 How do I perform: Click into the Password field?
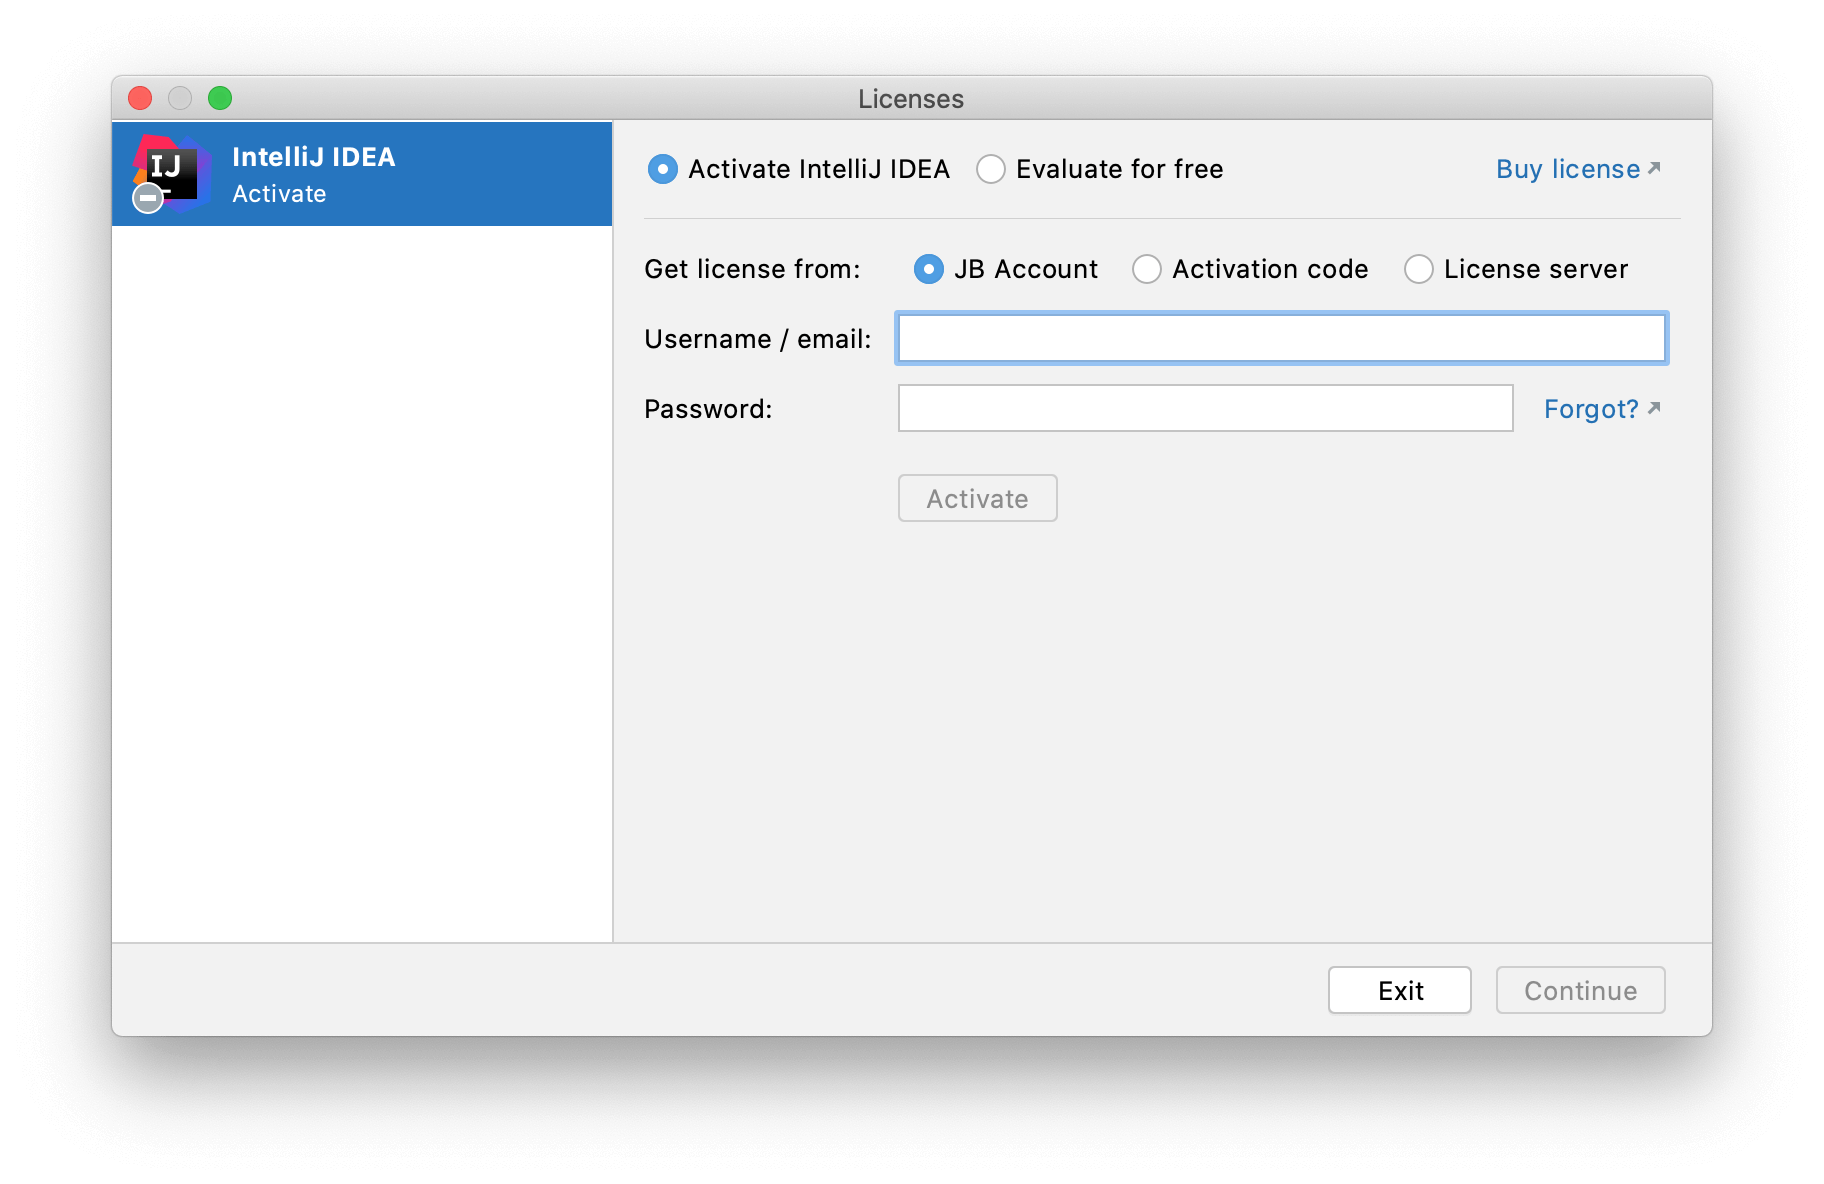coord(1205,408)
